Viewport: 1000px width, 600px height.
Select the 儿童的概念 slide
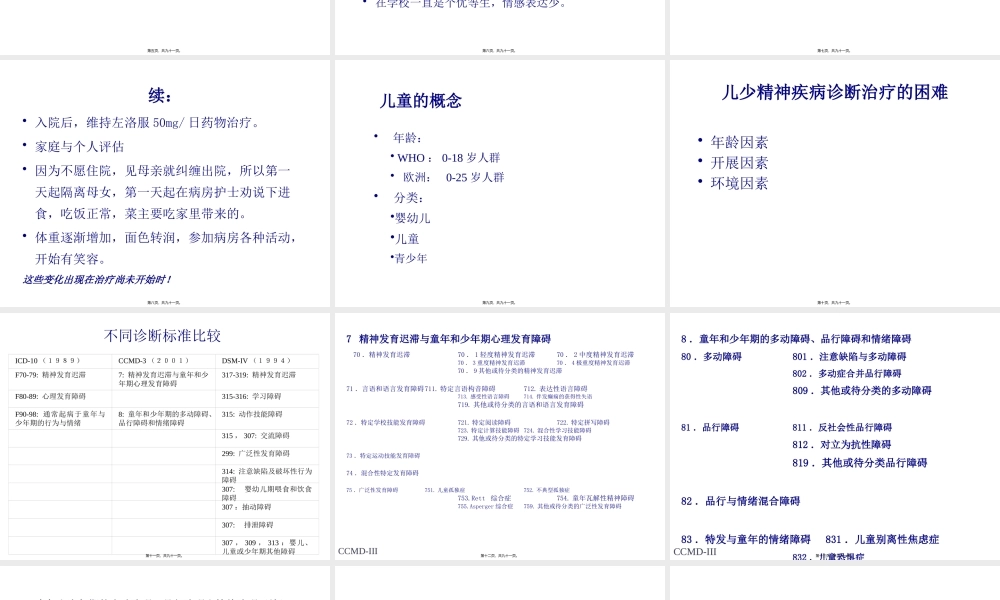499,180
